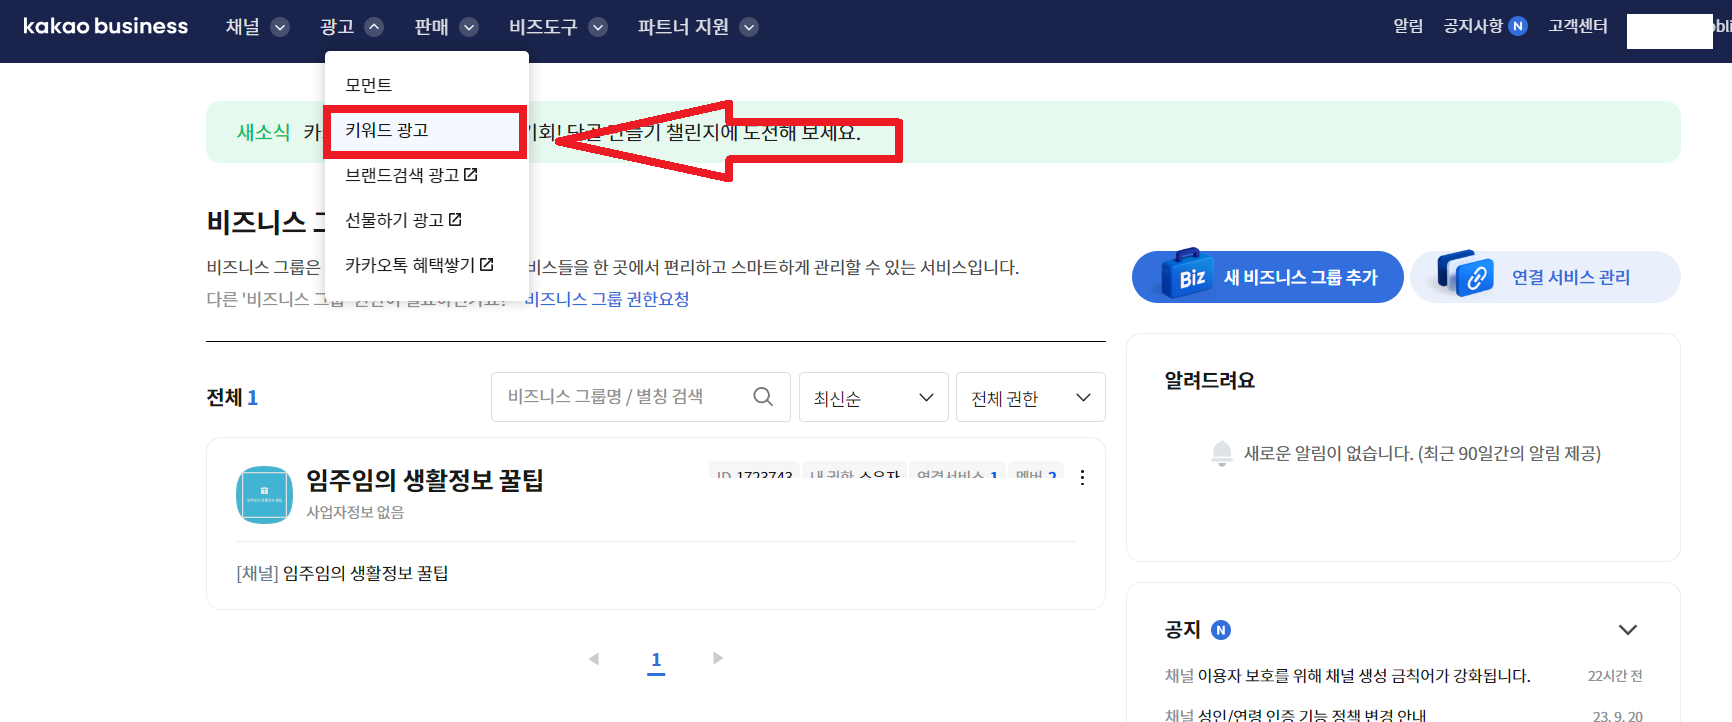Open the 판매 top menu
This screenshot has height=722, width=1732.
click(x=432, y=27)
